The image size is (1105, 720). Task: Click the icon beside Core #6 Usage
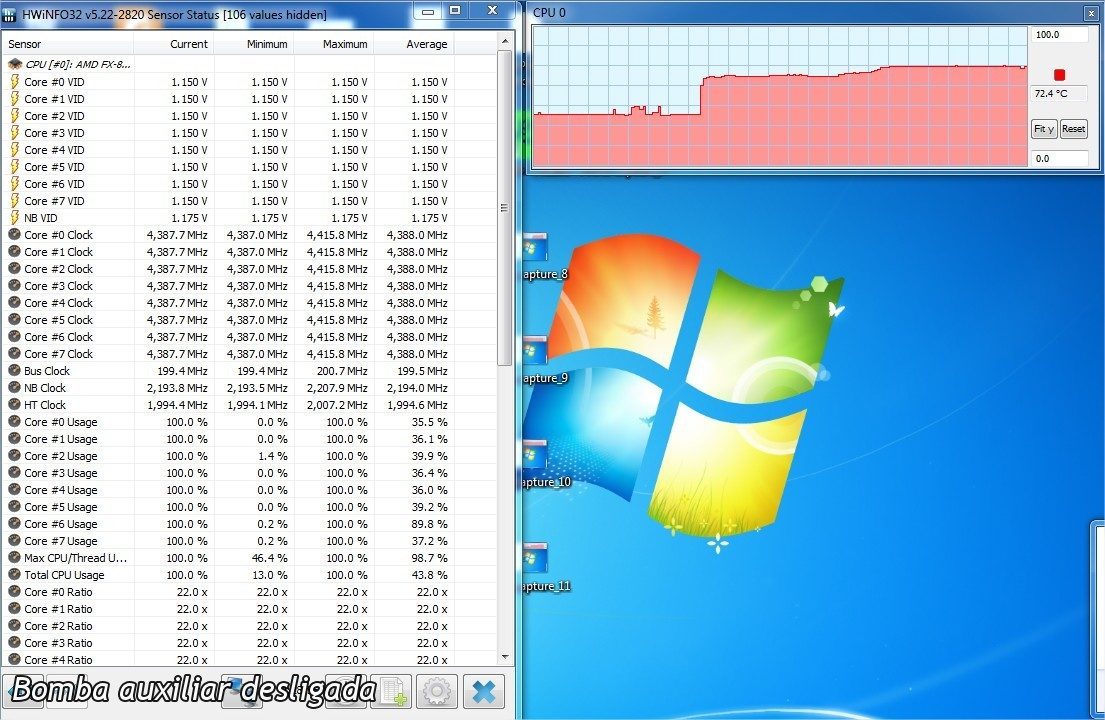coord(14,523)
